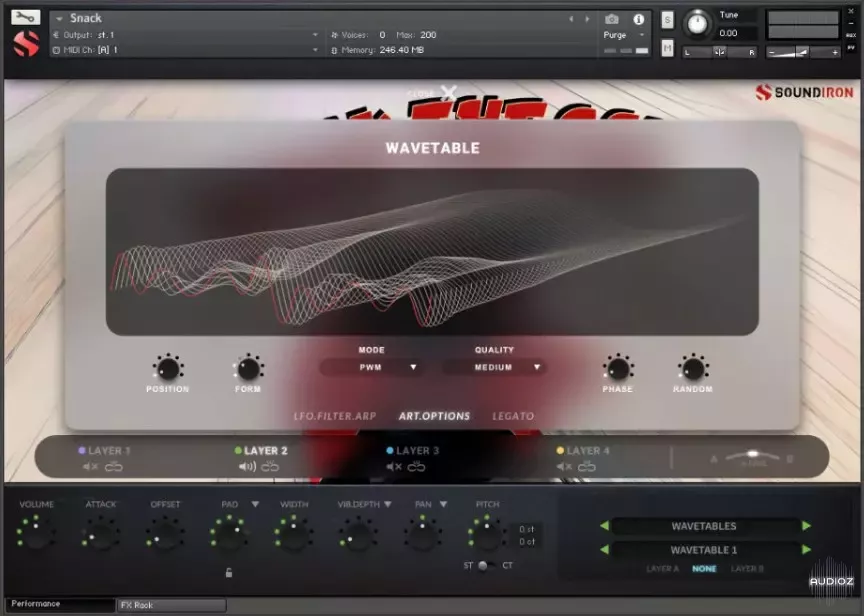This screenshot has height=616, width=864.
Task: Click the padlock icon below the Pad knob
Action: (229, 572)
